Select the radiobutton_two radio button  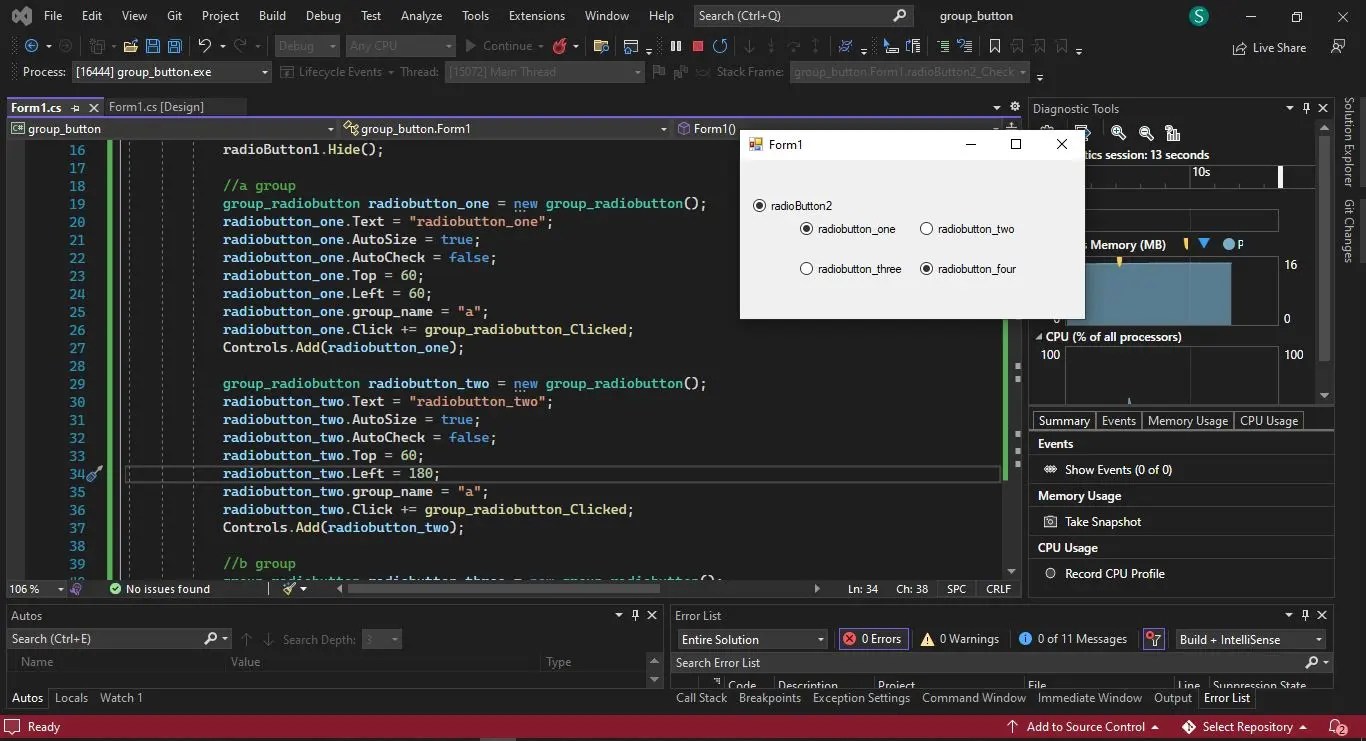(x=925, y=228)
